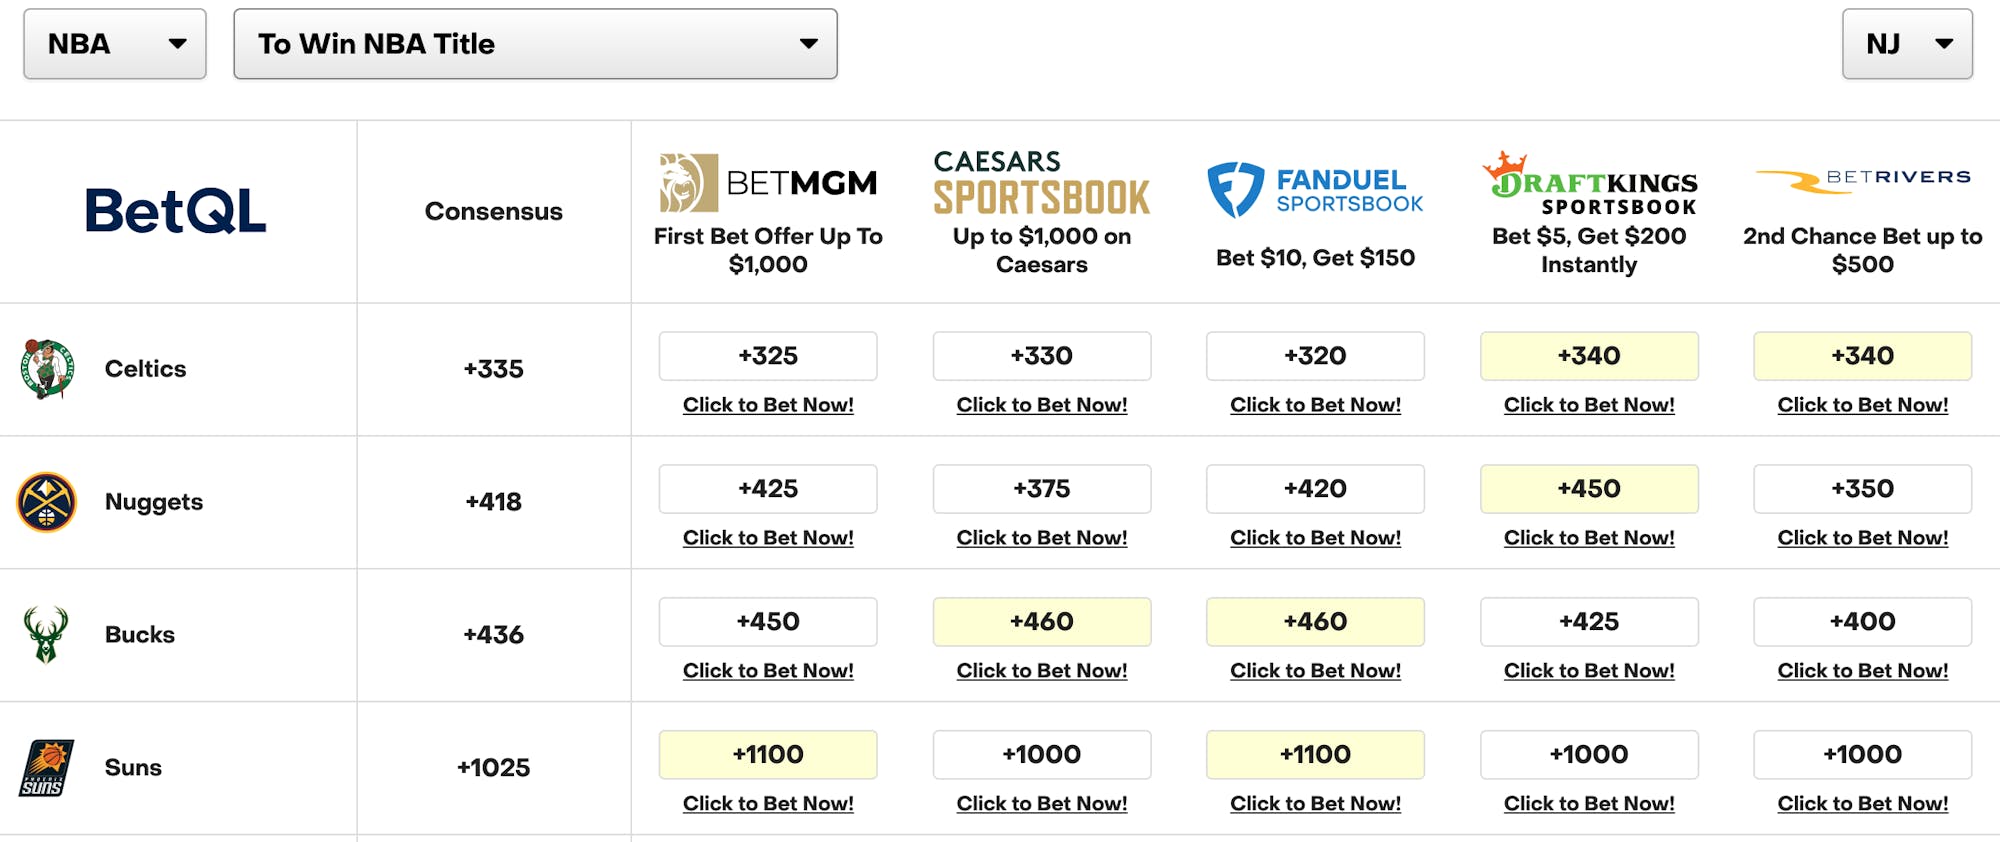
Task: Click to Bet Now under Celtics BetMGM
Action: [x=768, y=405]
